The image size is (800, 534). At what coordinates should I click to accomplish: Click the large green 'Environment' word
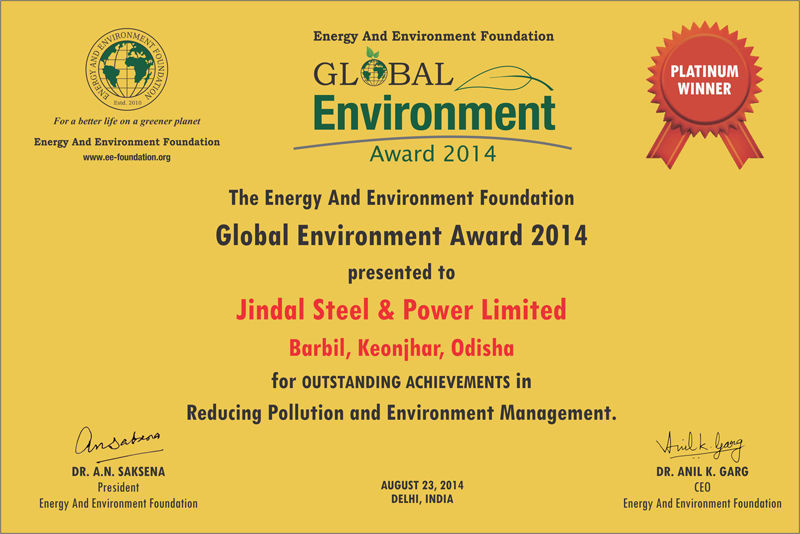(x=434, y=113)
